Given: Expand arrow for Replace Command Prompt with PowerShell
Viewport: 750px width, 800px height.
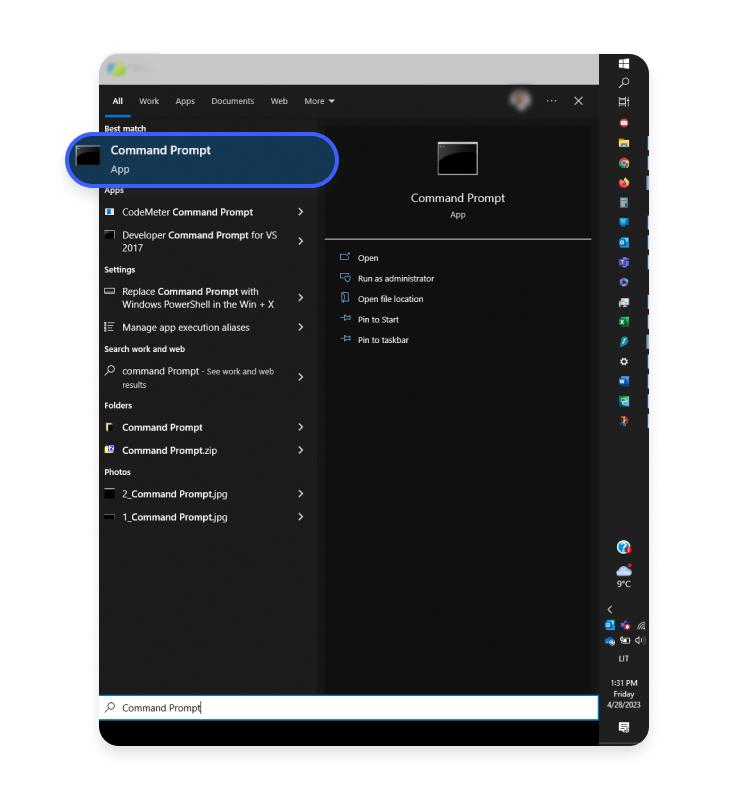Looking at the screenshot, I should pyautogui.click(x=301, y=297).
